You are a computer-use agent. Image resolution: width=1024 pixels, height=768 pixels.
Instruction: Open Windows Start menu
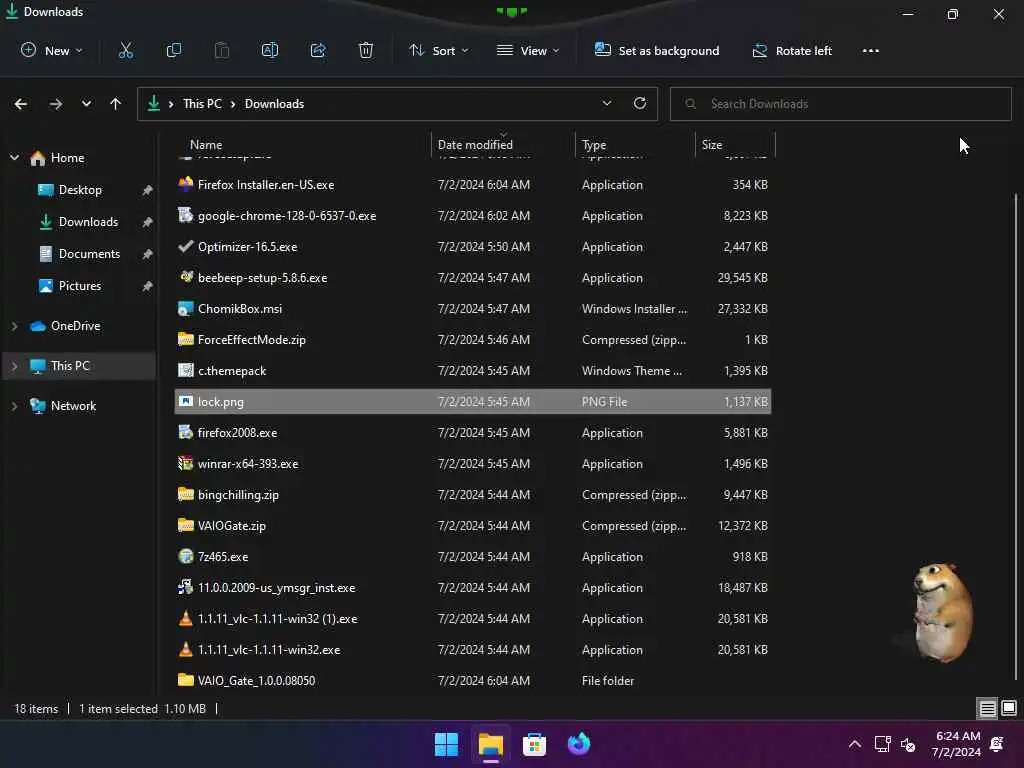[446, 744]
